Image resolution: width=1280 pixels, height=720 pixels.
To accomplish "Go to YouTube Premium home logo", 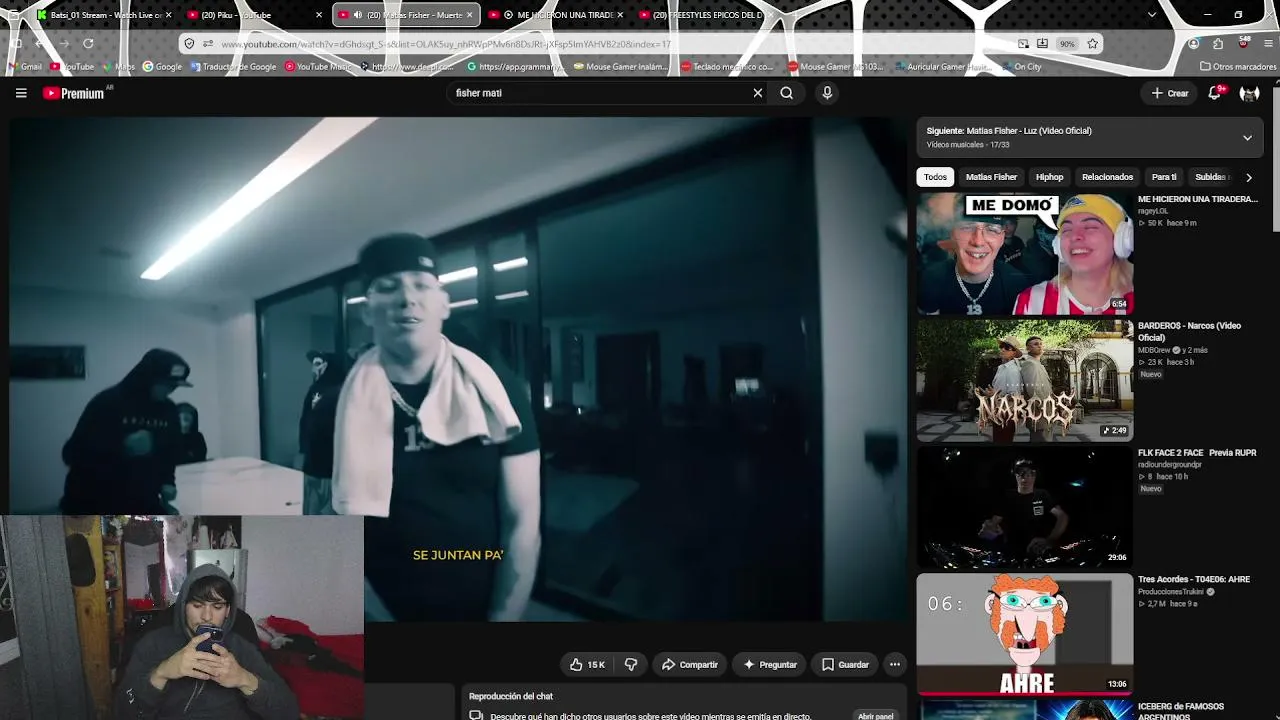I will [74, 93].
